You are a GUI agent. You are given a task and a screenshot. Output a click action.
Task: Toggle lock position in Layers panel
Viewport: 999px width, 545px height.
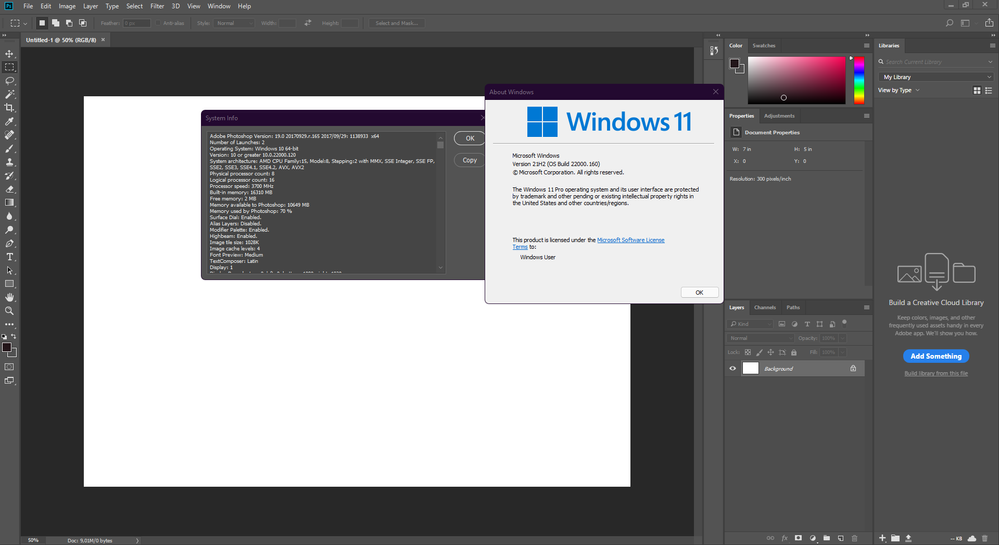click(x=770, y=352)
